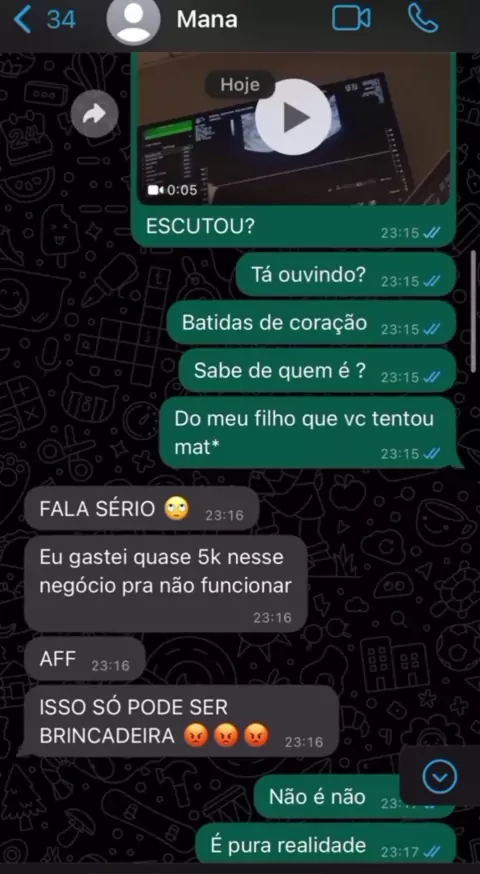Tap the 'É pura realidade' message
480x874 pixels.
point(326,845)
